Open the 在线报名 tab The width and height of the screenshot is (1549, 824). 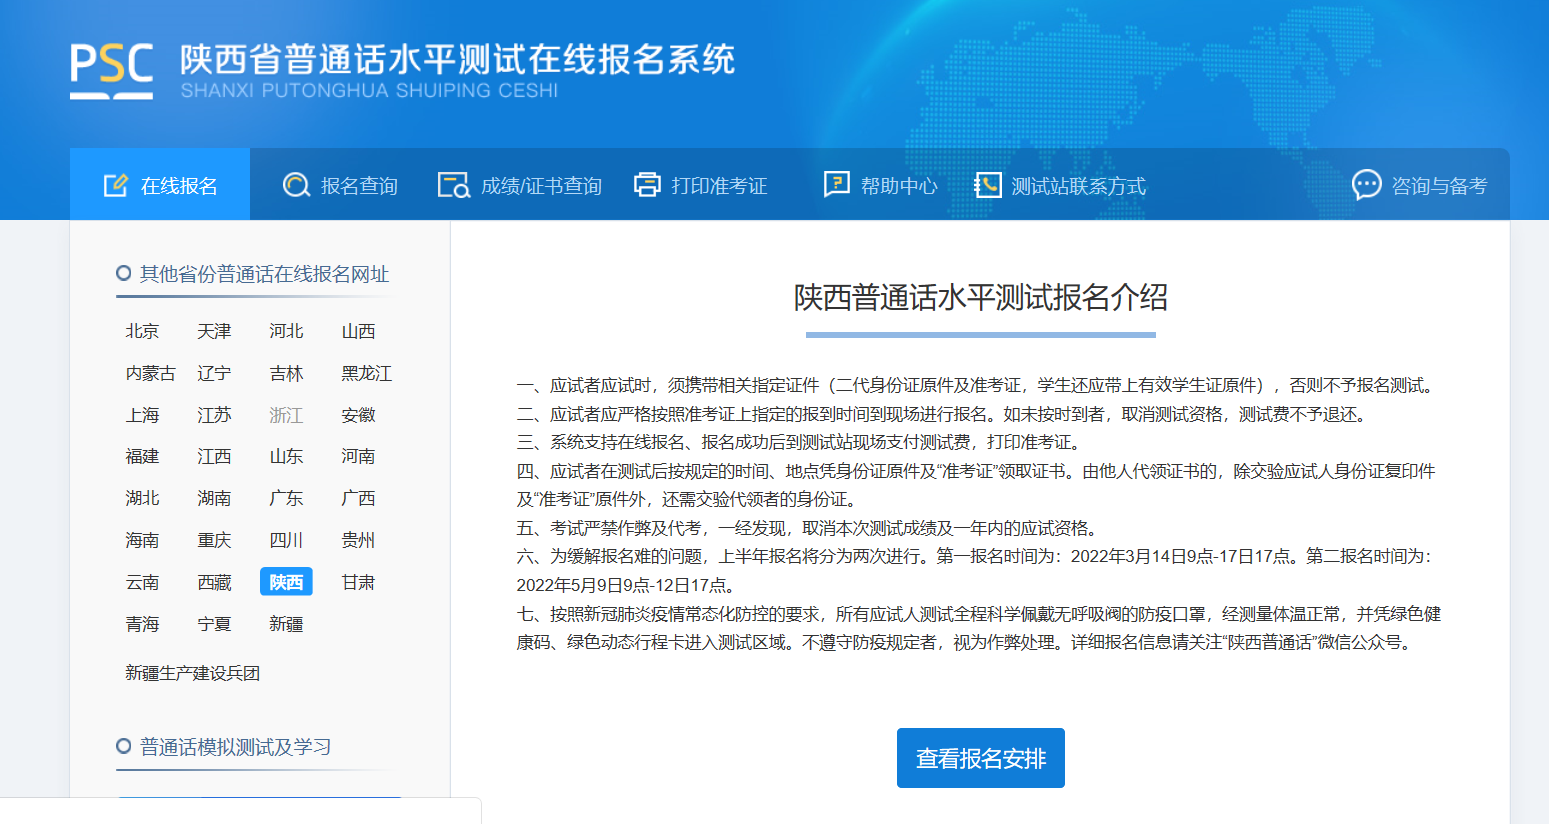pyautogui.click(x=160, y=184)
